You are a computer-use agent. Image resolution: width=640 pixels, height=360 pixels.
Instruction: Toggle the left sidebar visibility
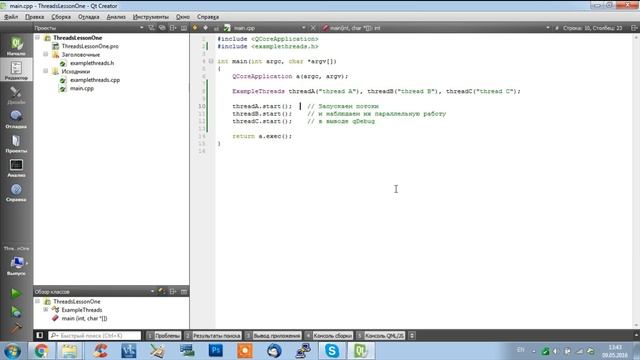coord(40,336)
